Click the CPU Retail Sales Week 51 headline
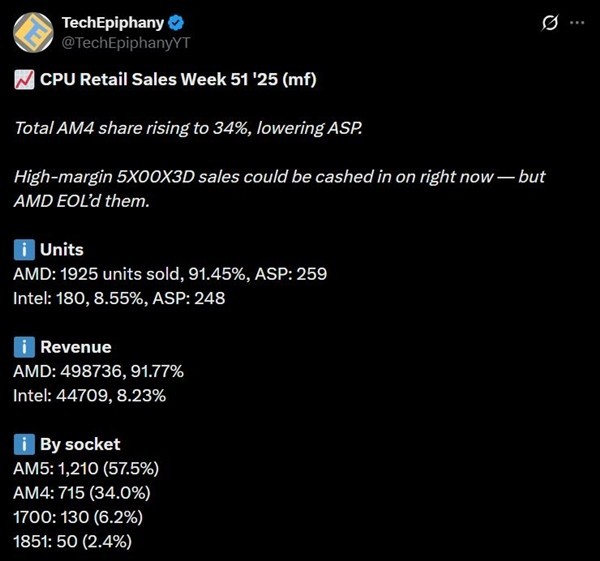600x561 pixels. click(x=178, y=80)
